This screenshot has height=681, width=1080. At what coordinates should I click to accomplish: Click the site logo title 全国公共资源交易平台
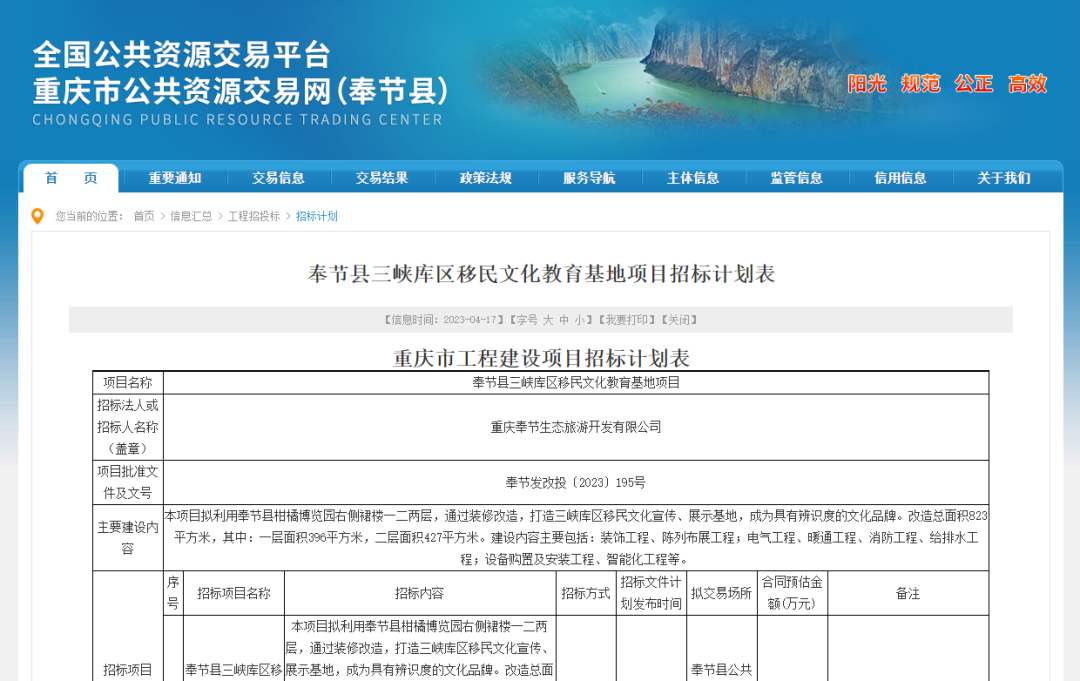182,55
